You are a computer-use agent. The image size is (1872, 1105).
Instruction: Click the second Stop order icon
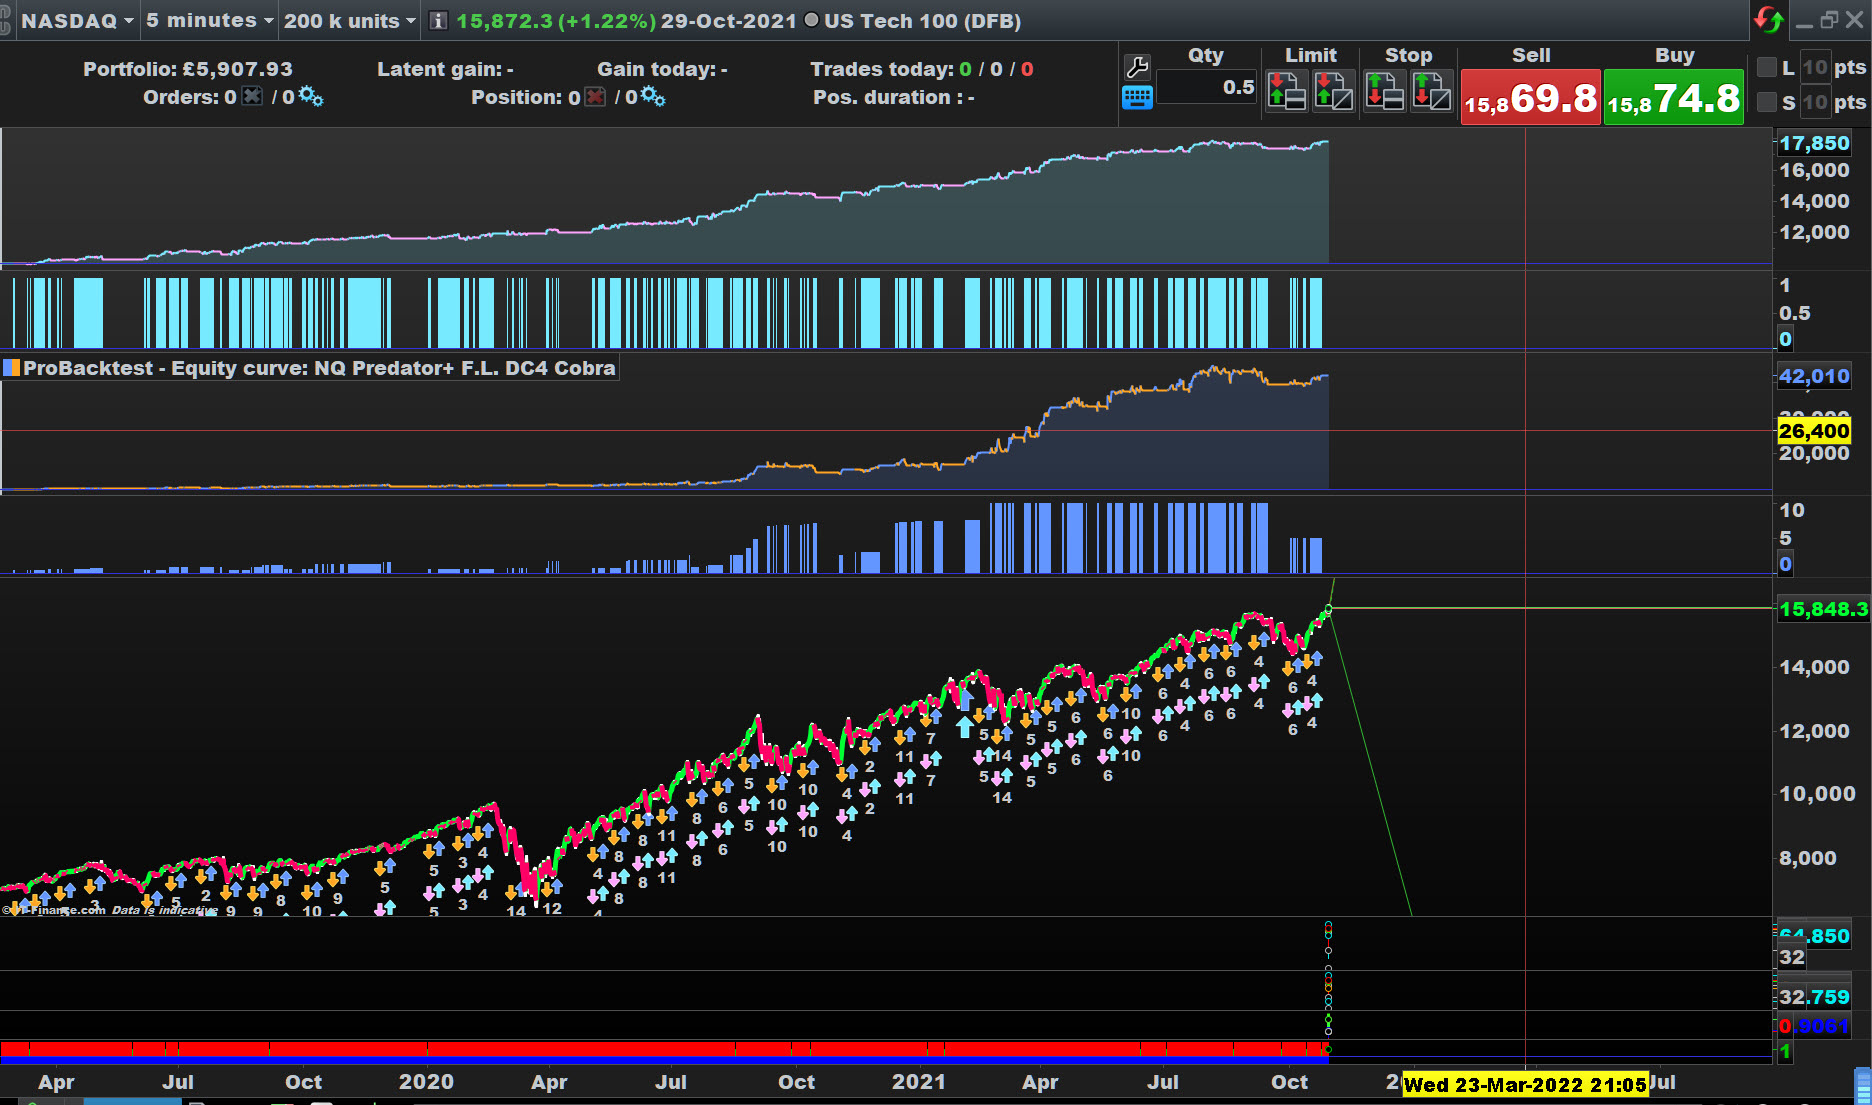(1432, 92)
